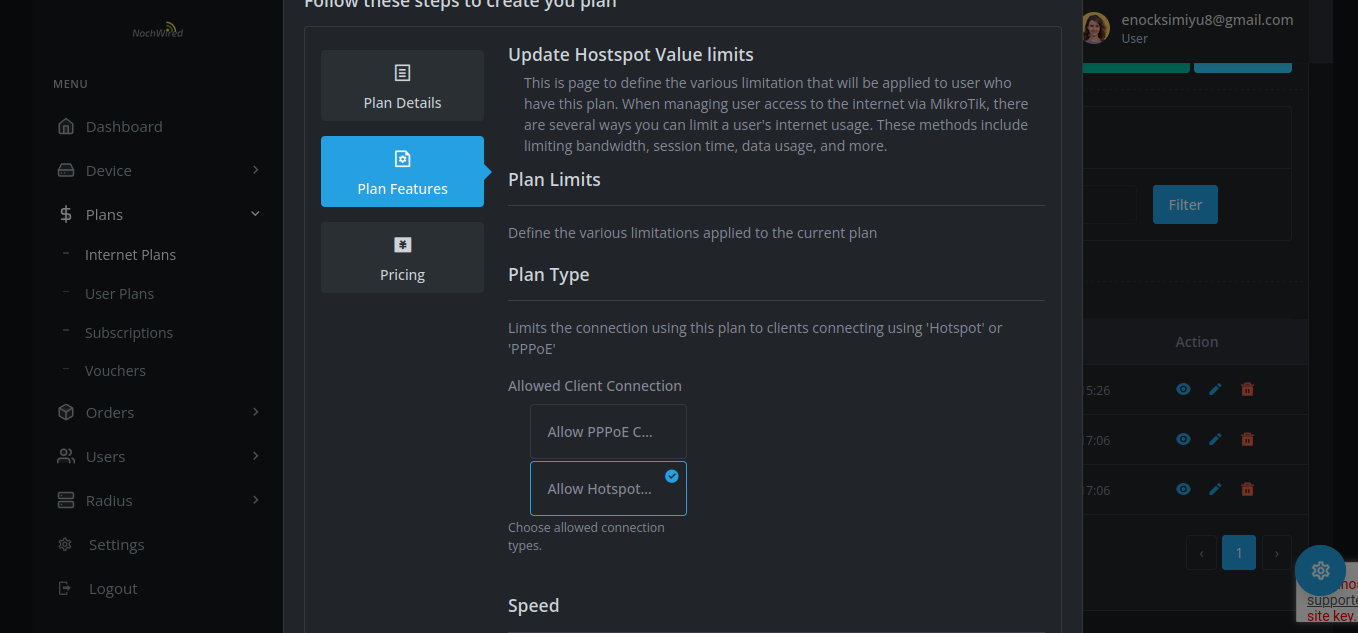
Task: Switch to the Pricing step tab
Action: 402,258
